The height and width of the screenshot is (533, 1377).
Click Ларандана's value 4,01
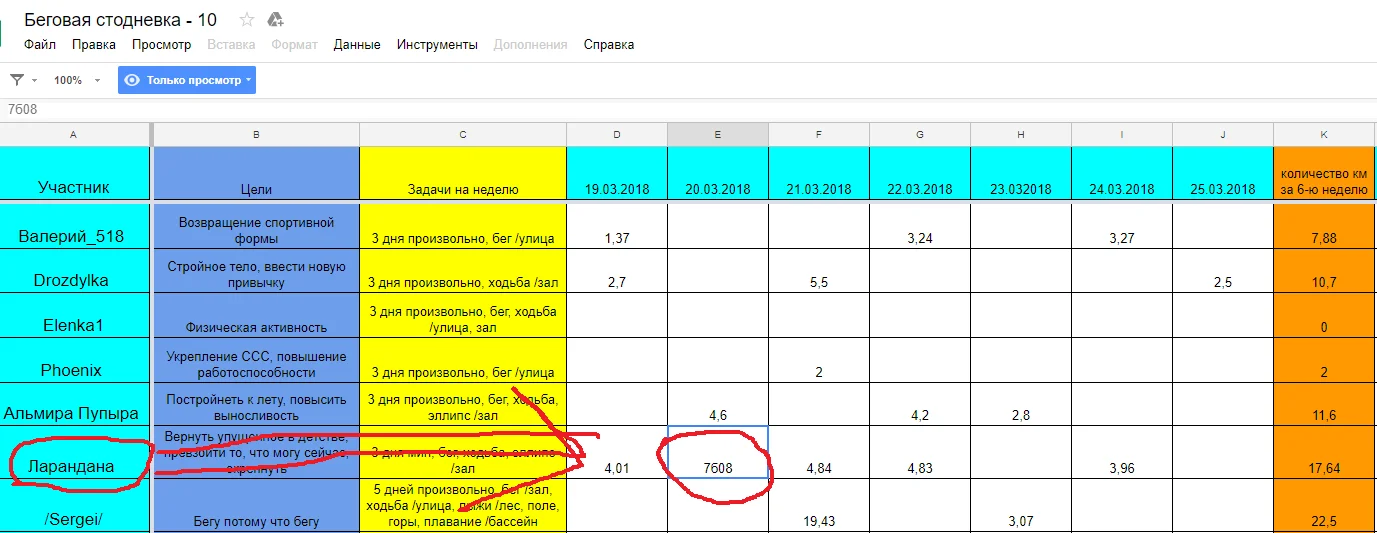pos(617,452)
